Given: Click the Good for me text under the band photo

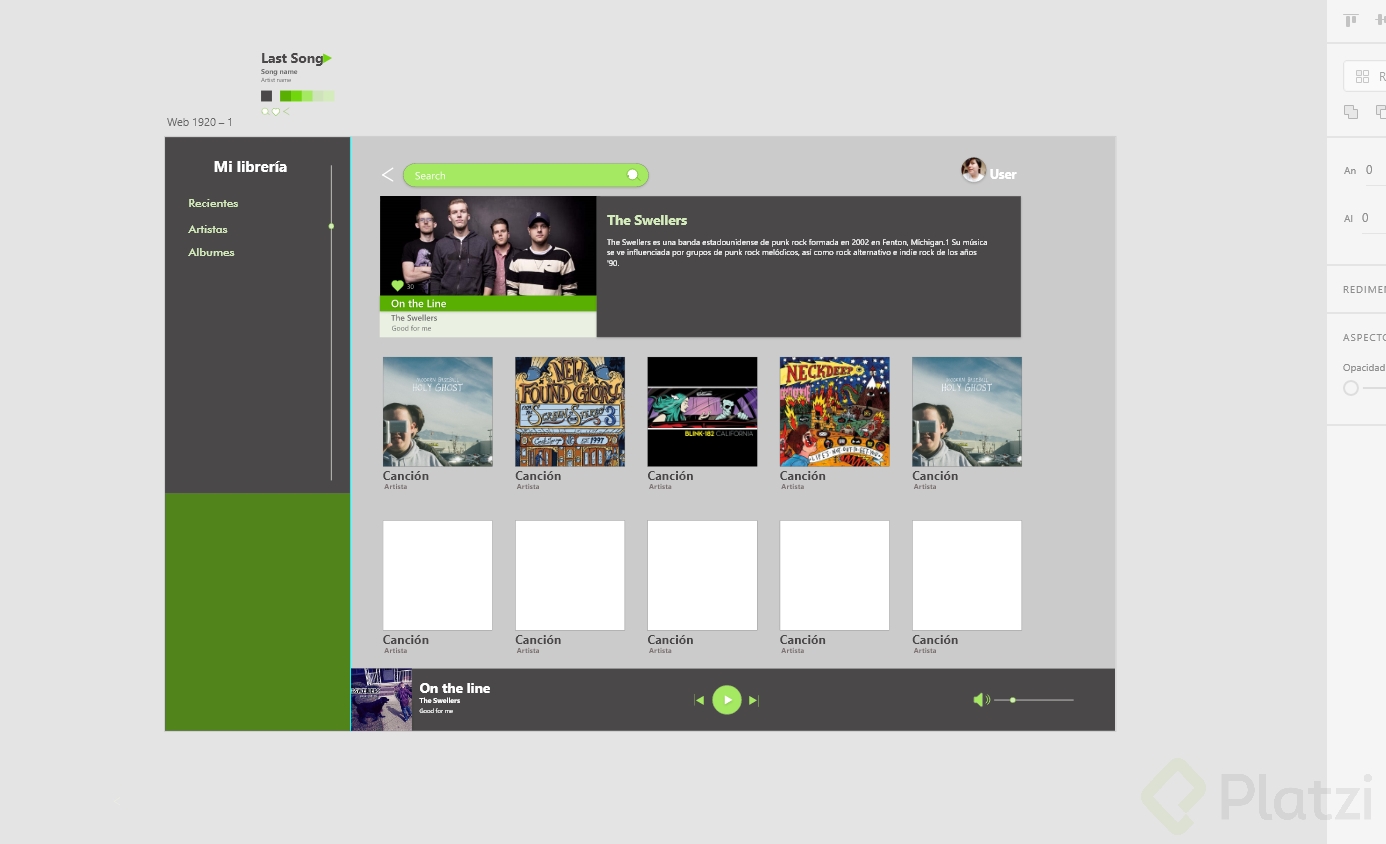Looking at the screenshot, I should [x=411, y=328].
